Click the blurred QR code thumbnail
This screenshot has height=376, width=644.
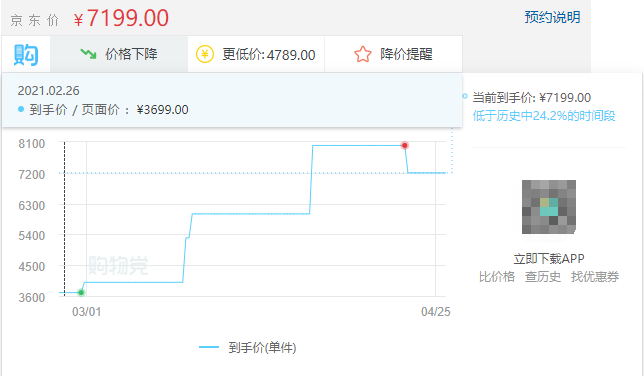(549, 207)
